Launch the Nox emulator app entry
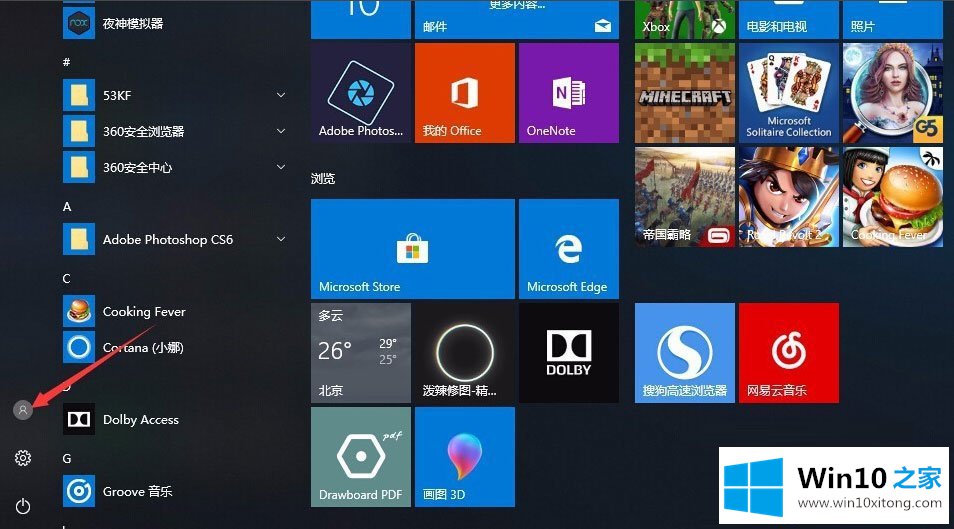Image resolution: width=954 pixels, height=529 pixels. pyautogui.click(x=175, y=23)
